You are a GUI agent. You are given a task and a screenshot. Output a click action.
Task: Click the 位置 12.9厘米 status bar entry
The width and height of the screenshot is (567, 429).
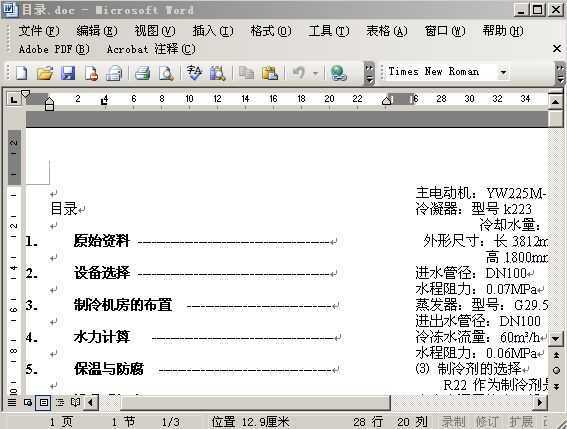[250, 422]
